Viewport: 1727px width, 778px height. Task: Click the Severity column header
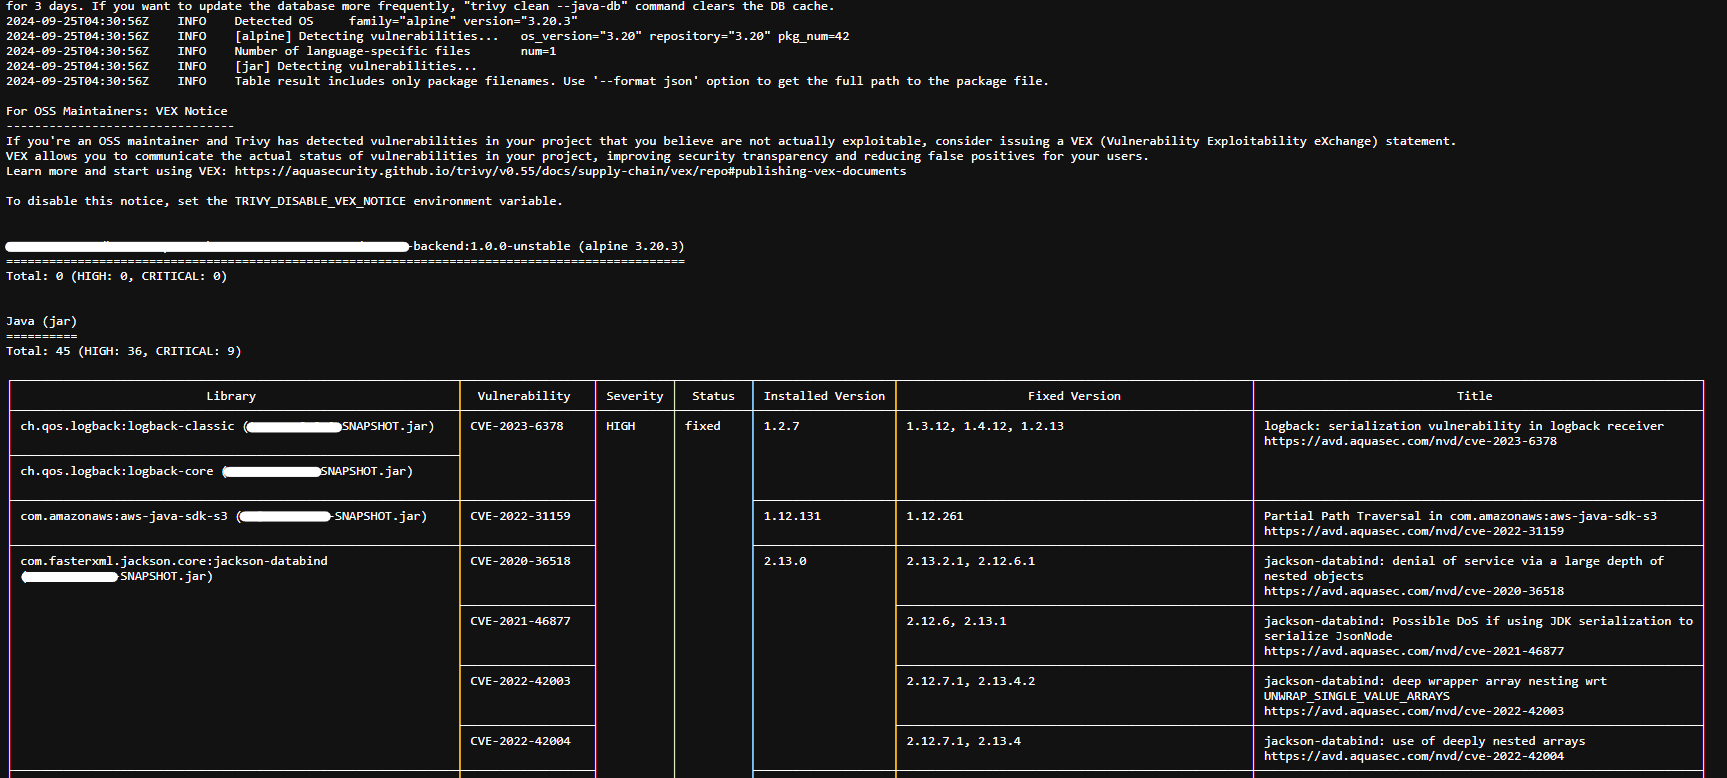click(x=634, y=396)
